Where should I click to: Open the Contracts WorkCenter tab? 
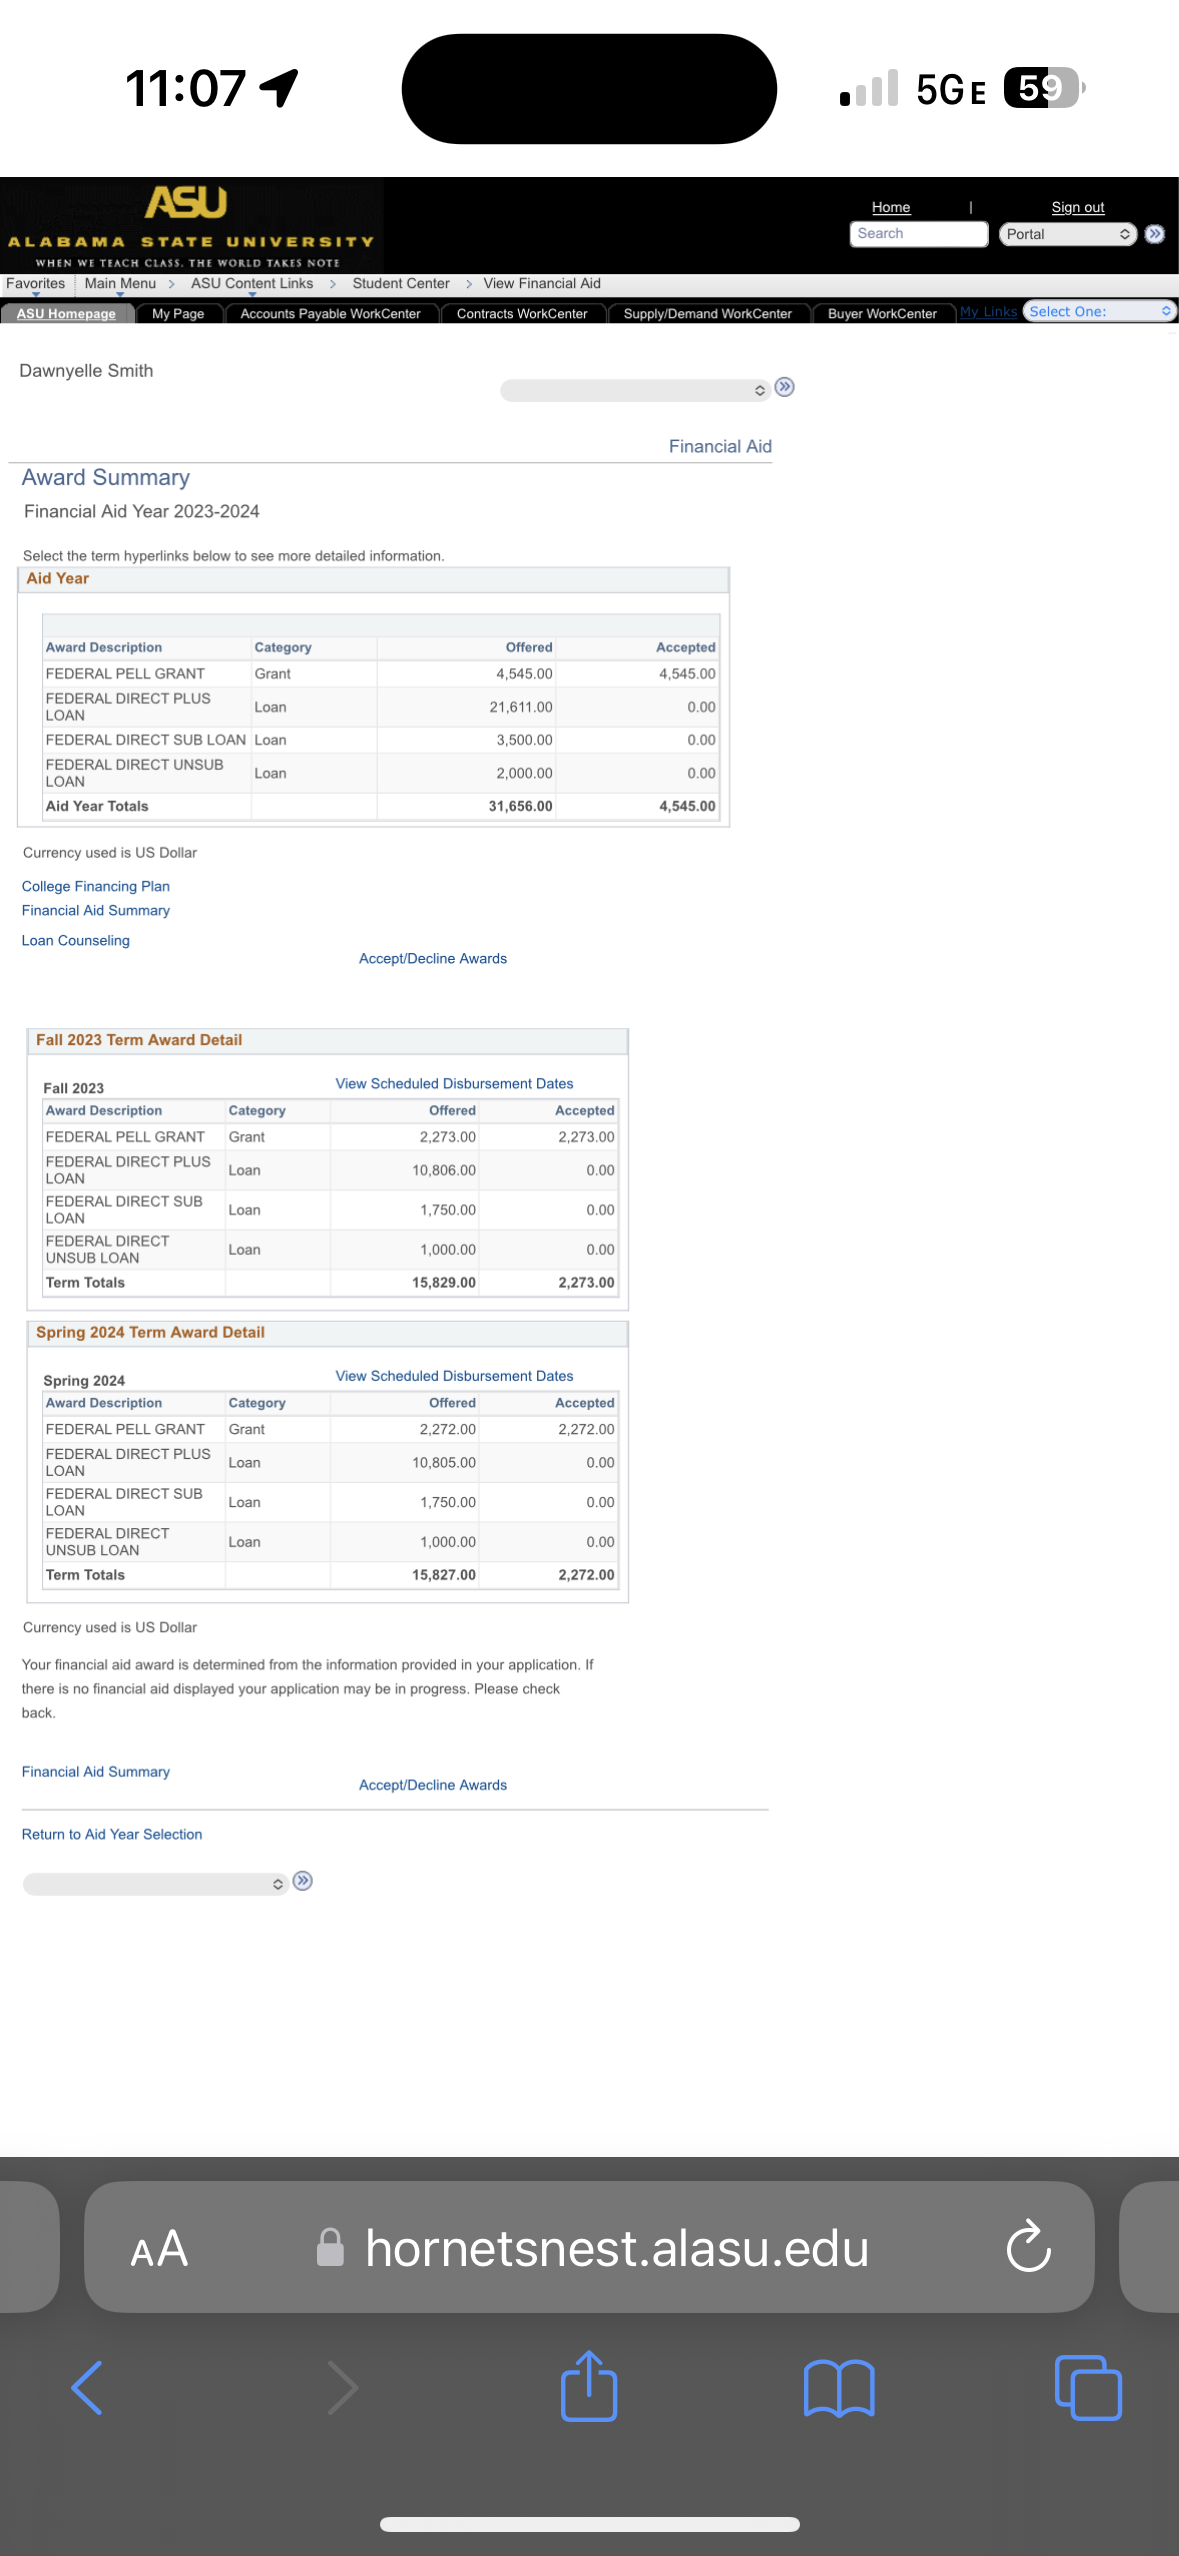pos(522,313)
